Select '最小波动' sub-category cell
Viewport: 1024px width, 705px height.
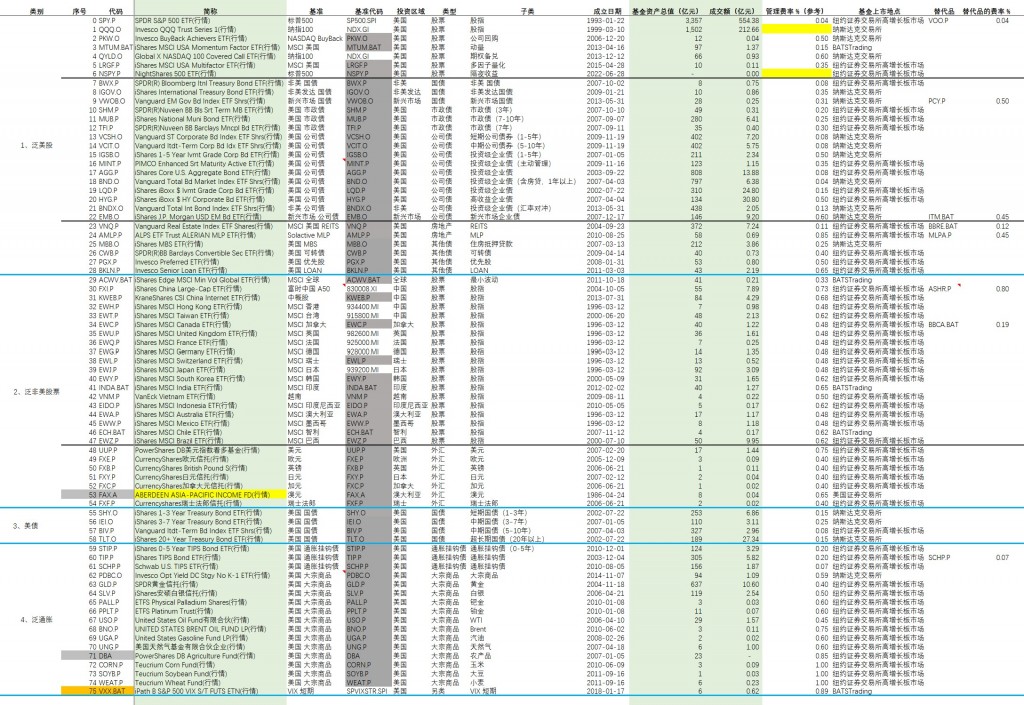point(484,279)
